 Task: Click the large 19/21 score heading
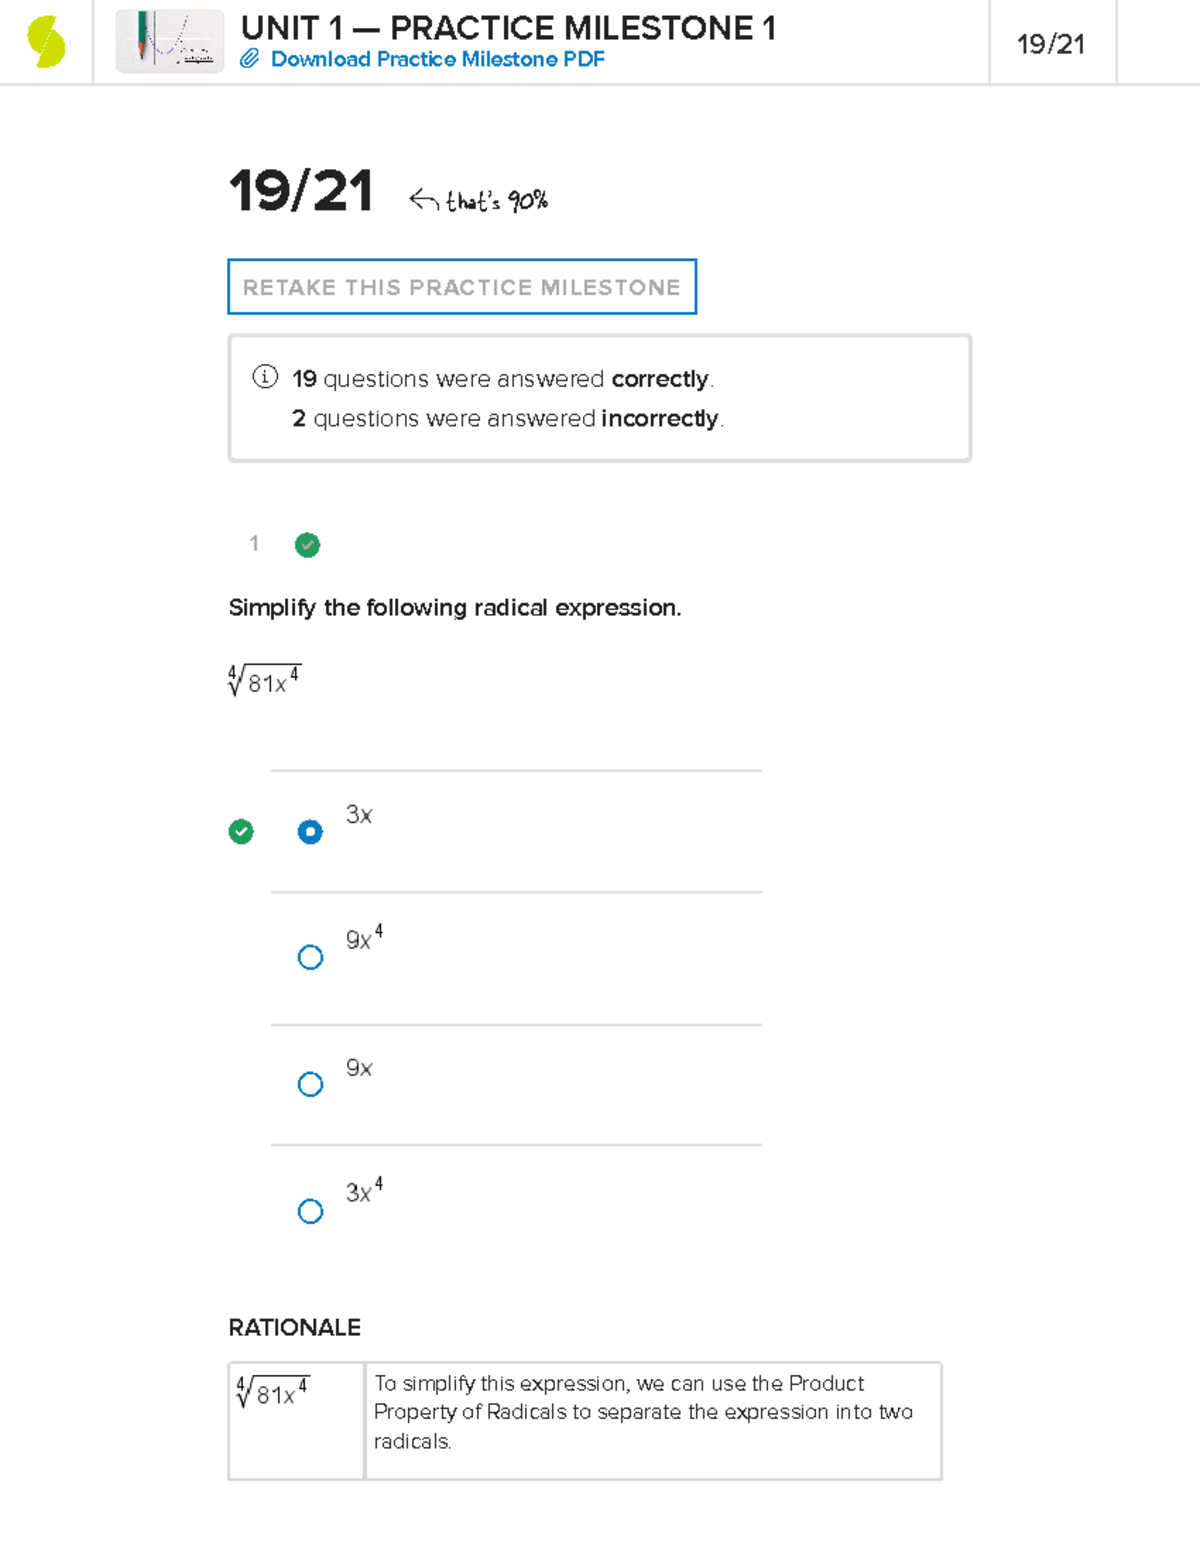(x=301, y=190)
